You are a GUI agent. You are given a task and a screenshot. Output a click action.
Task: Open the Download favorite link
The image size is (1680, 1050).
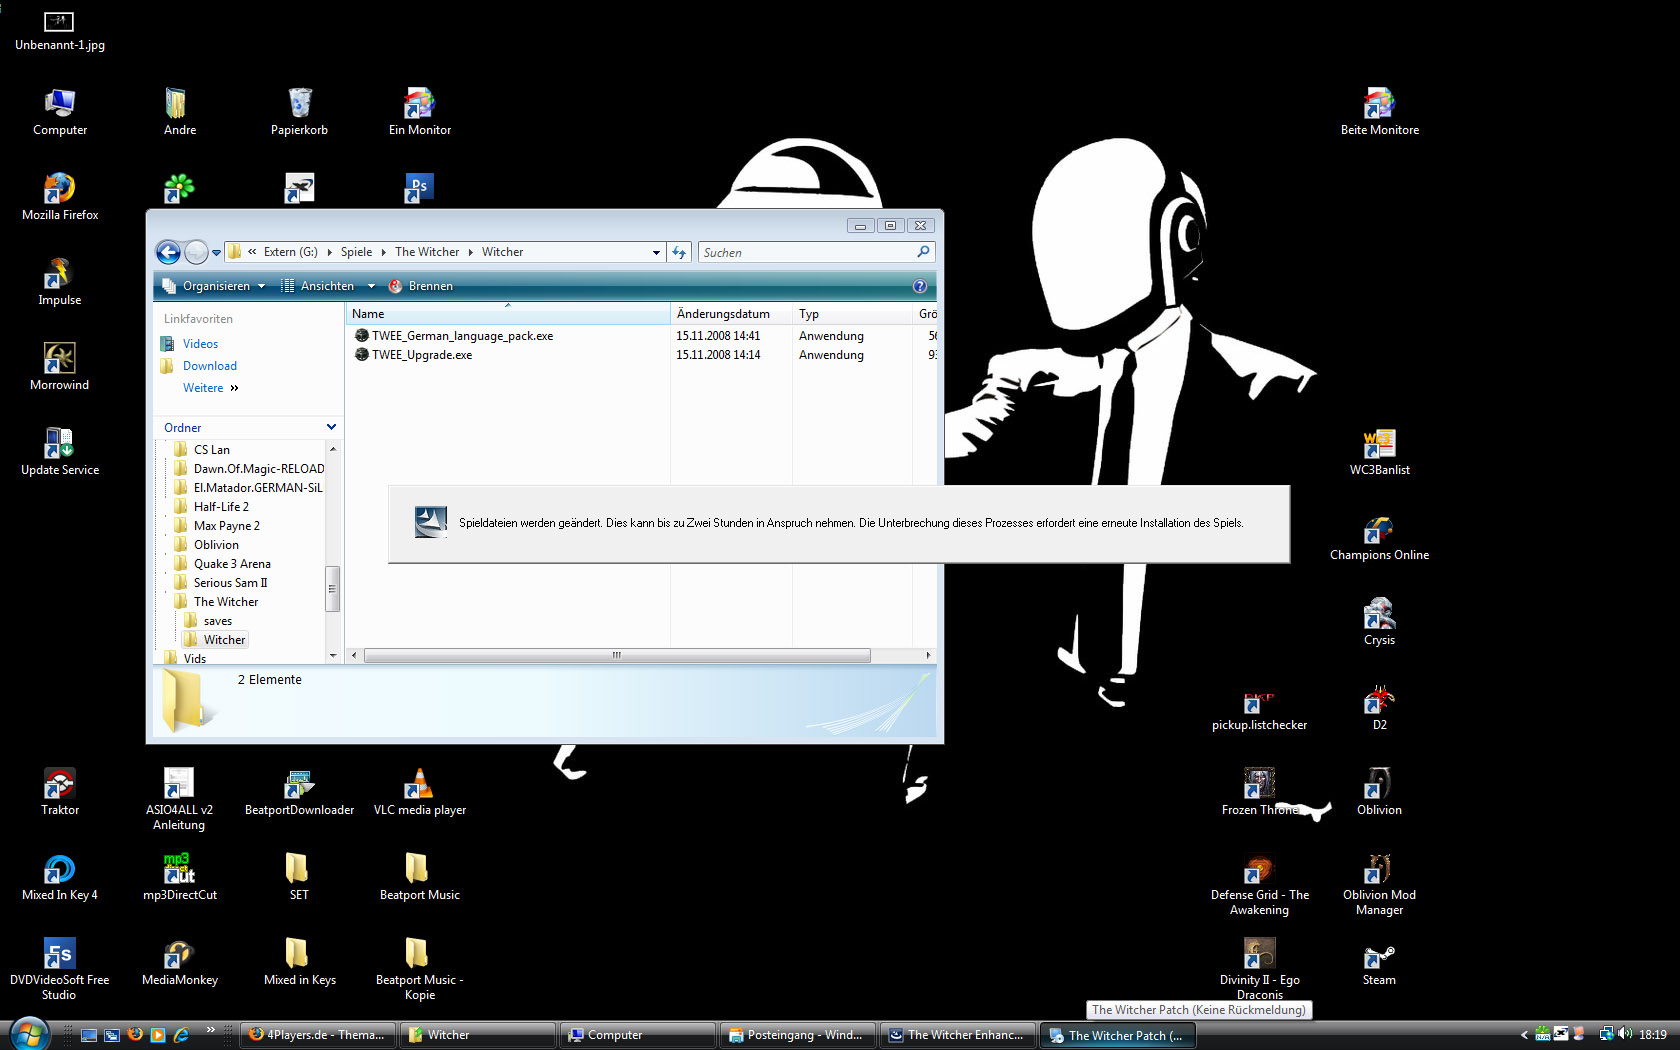pos(210,366)
